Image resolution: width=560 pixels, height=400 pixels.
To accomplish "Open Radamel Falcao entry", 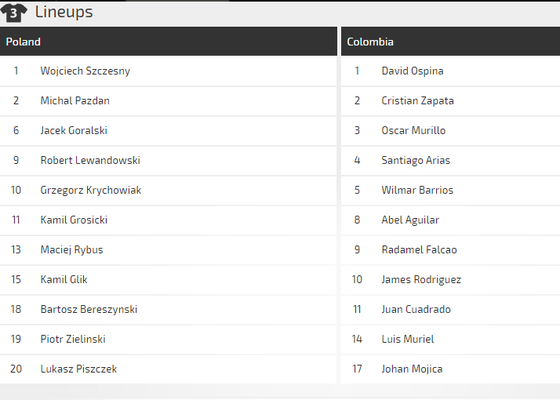I will tap(419, 250).
